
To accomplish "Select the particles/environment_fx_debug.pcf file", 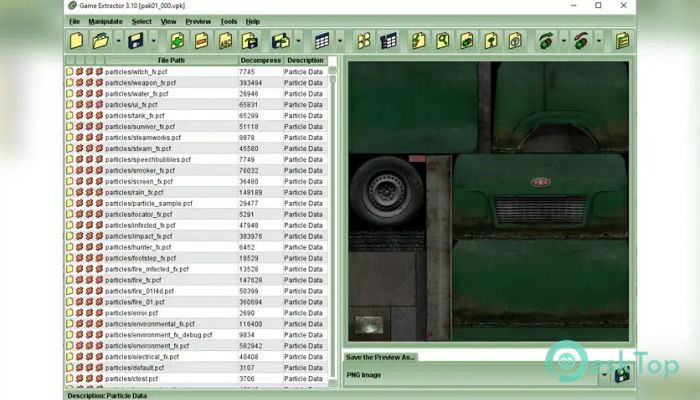I will (x=158, y=334).
